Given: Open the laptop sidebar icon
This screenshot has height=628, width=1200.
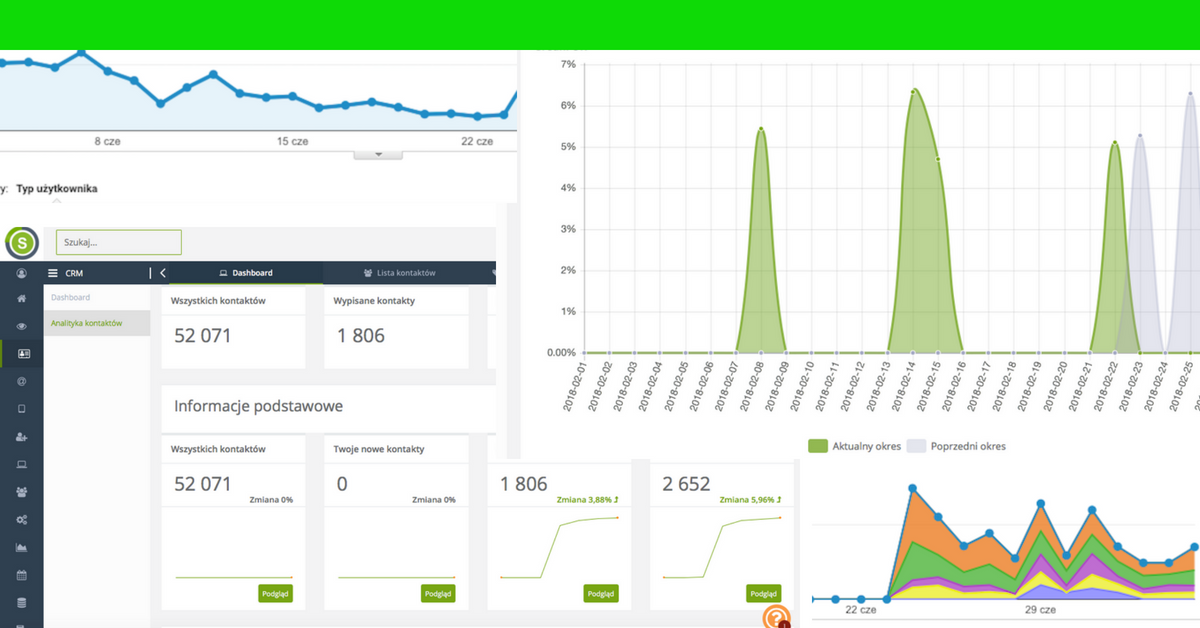Looking at the screenshot, I should click(22, 465).
